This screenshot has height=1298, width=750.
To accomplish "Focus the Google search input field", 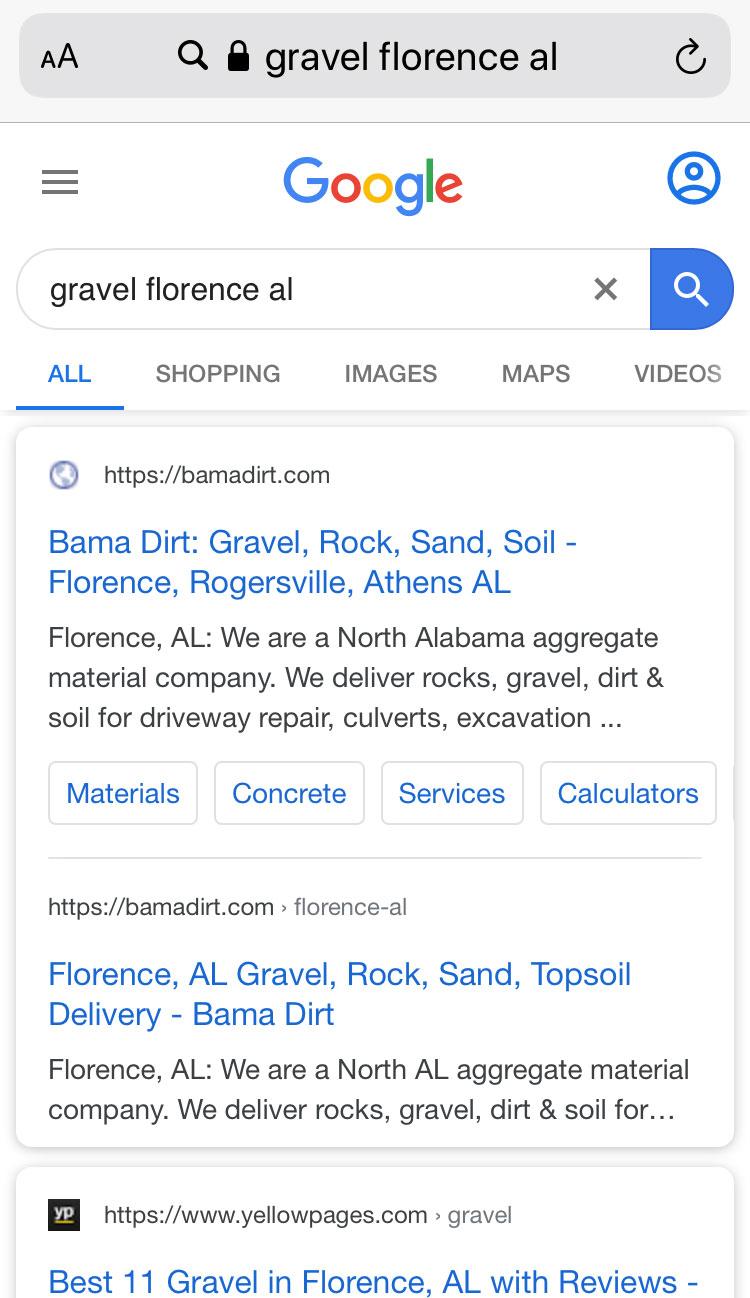I will click(x=300, y=289).
